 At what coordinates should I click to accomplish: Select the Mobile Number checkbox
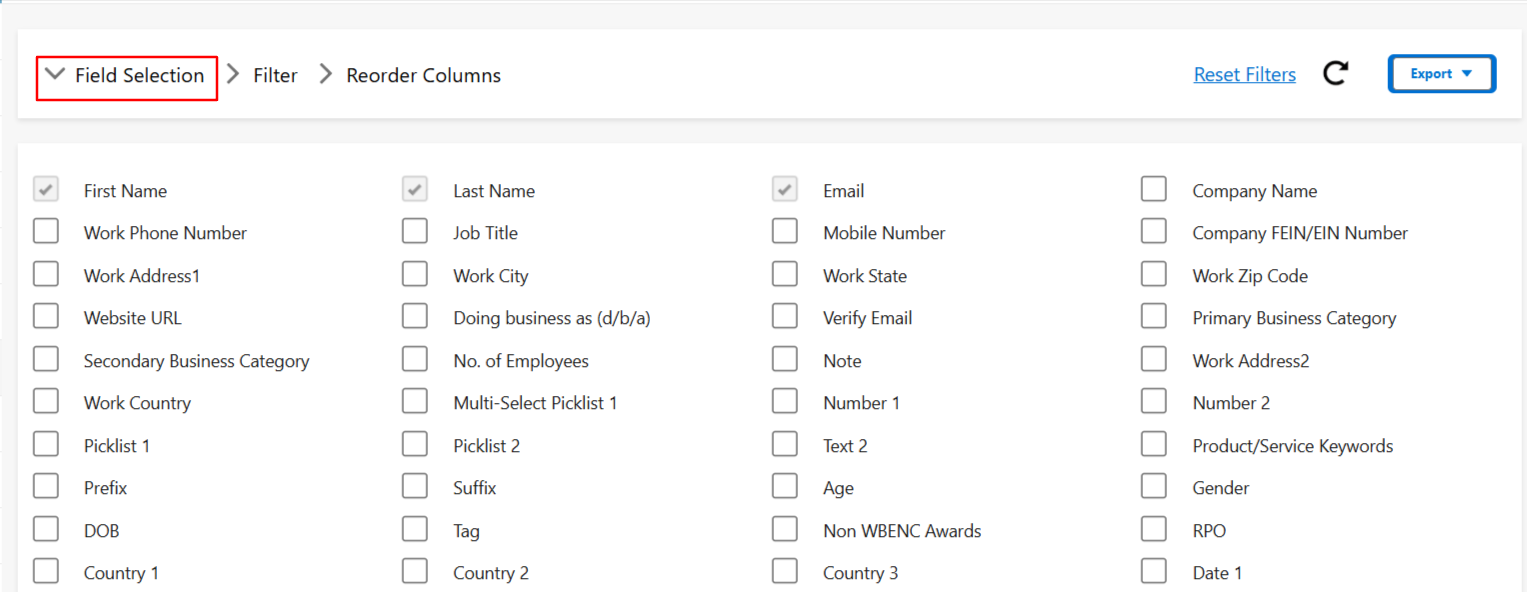(x=785, y=232)
